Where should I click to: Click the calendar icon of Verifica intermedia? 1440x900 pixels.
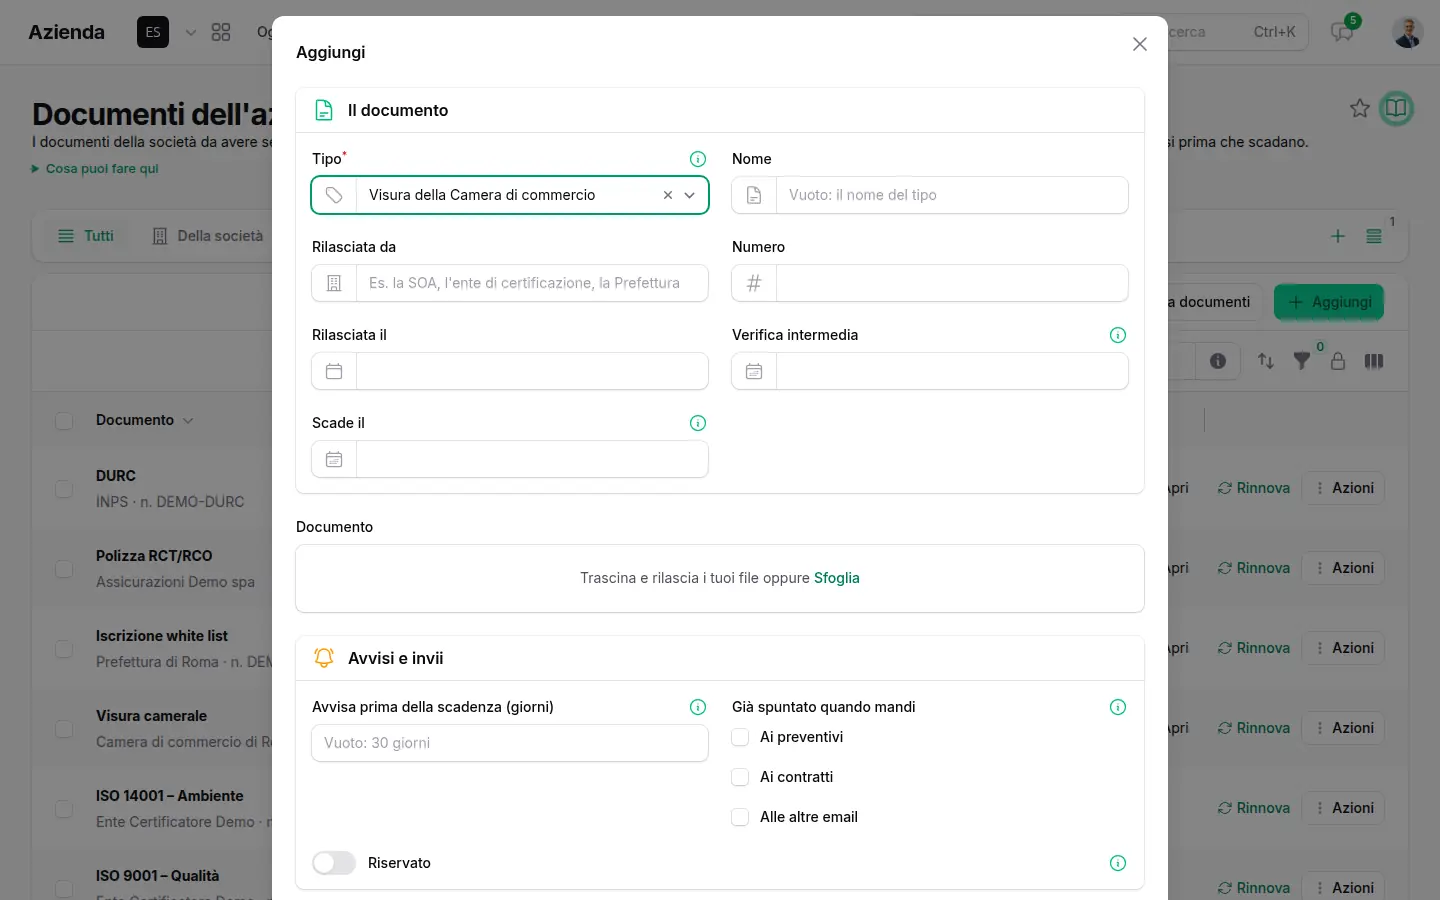click(x=754, y=371)
